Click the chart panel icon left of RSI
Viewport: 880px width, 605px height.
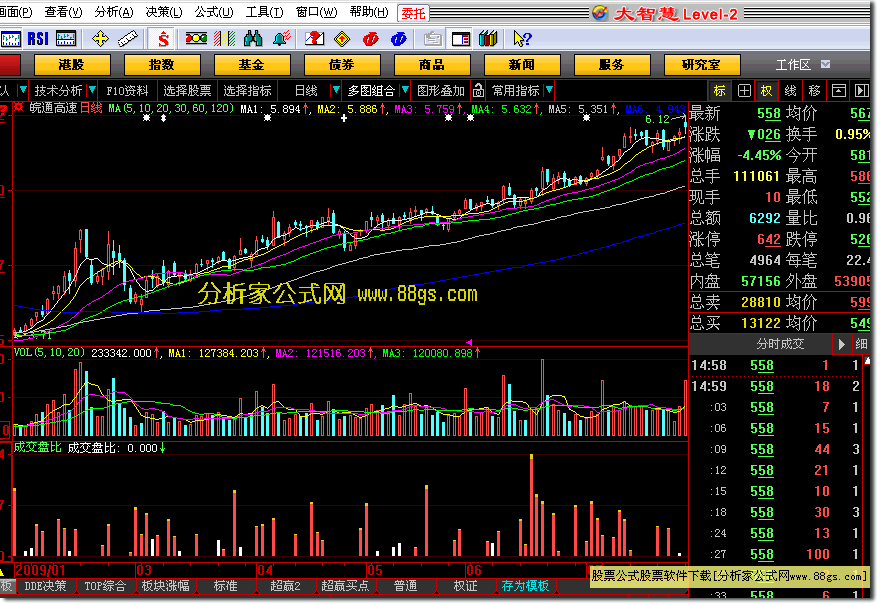[x=11, y=39]
